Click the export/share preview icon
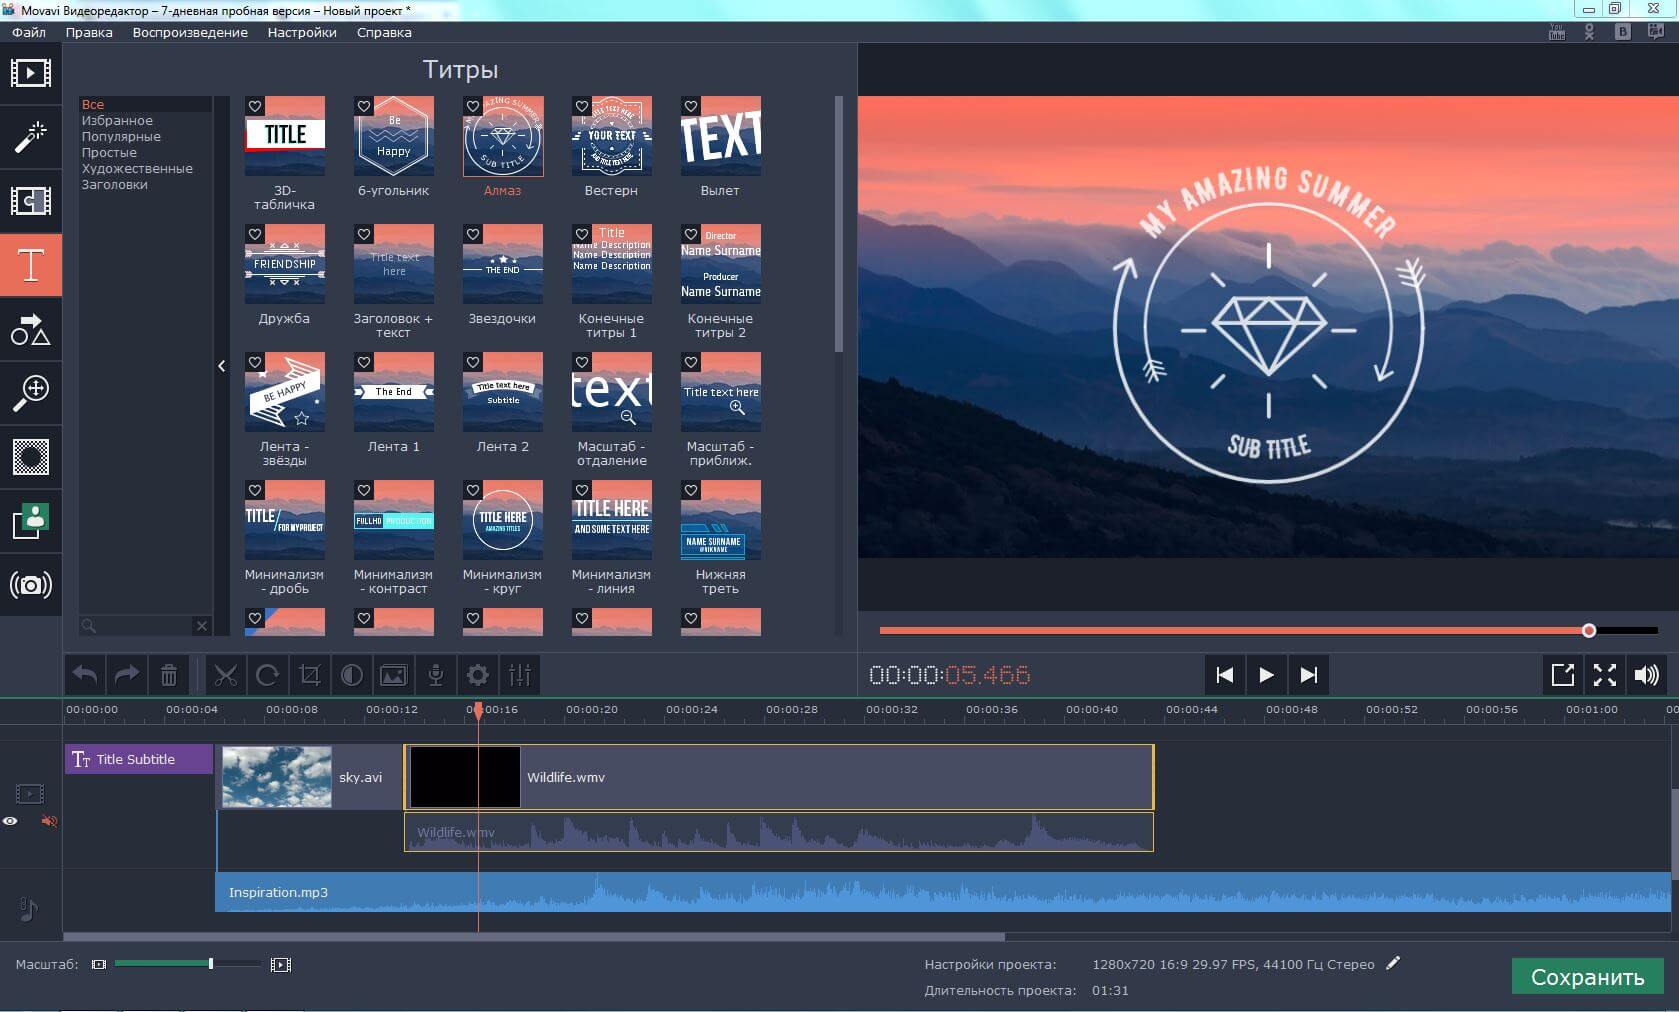 point(1563,675)
